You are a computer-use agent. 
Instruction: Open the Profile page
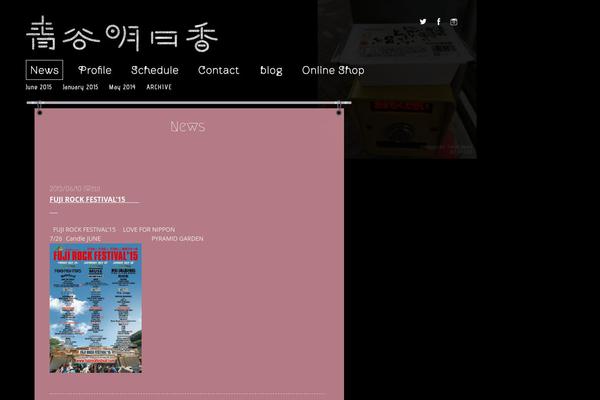[95, 70]
